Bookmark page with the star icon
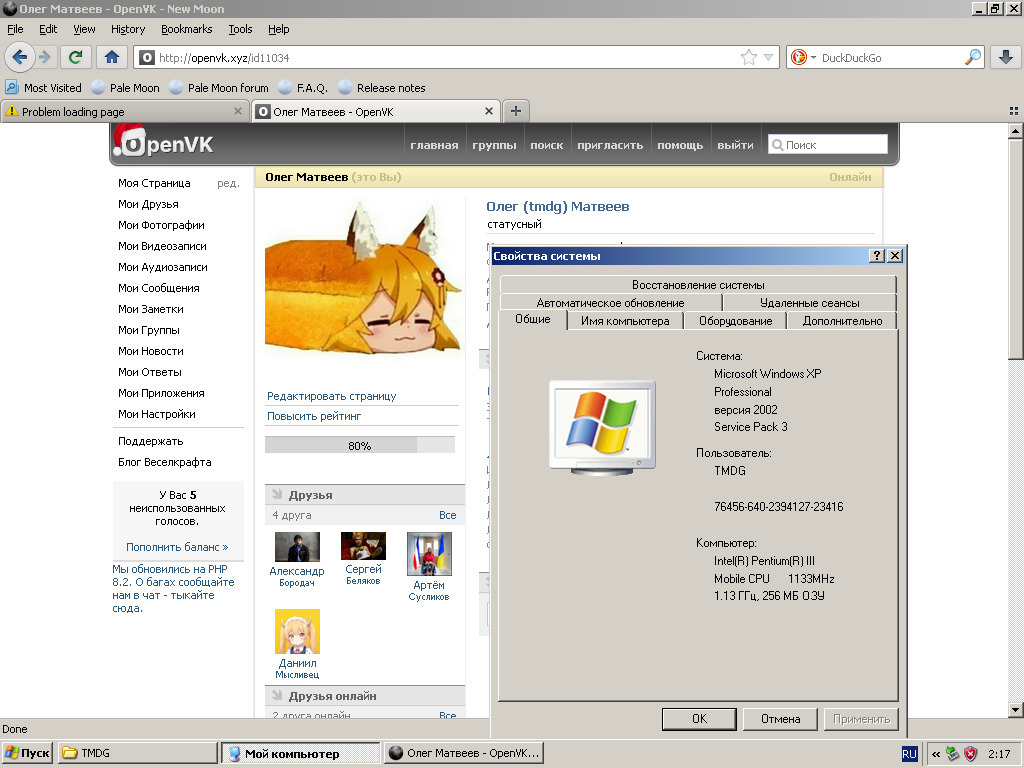Screen dimensions: 1024x768 pyautogui.click(x=748, y=57)
